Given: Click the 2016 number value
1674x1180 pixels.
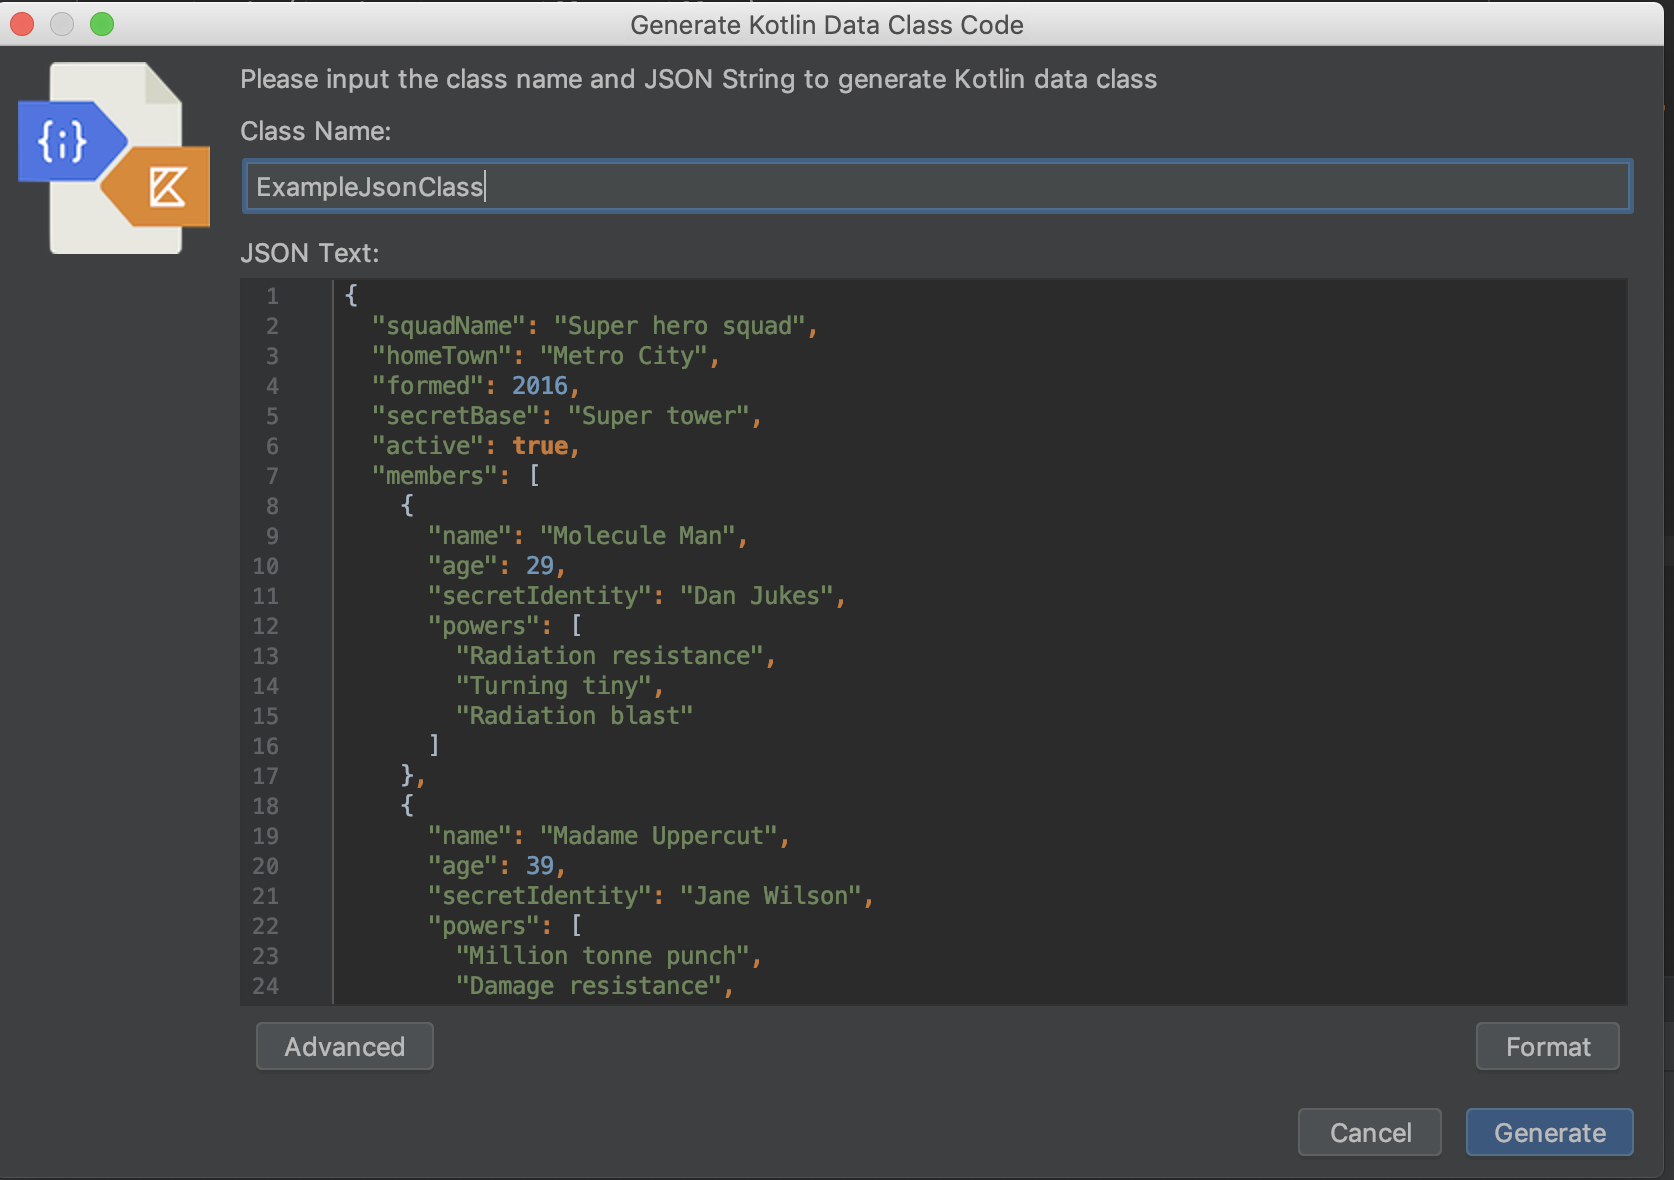Looking at the screenshot, I should click(540, 386).
